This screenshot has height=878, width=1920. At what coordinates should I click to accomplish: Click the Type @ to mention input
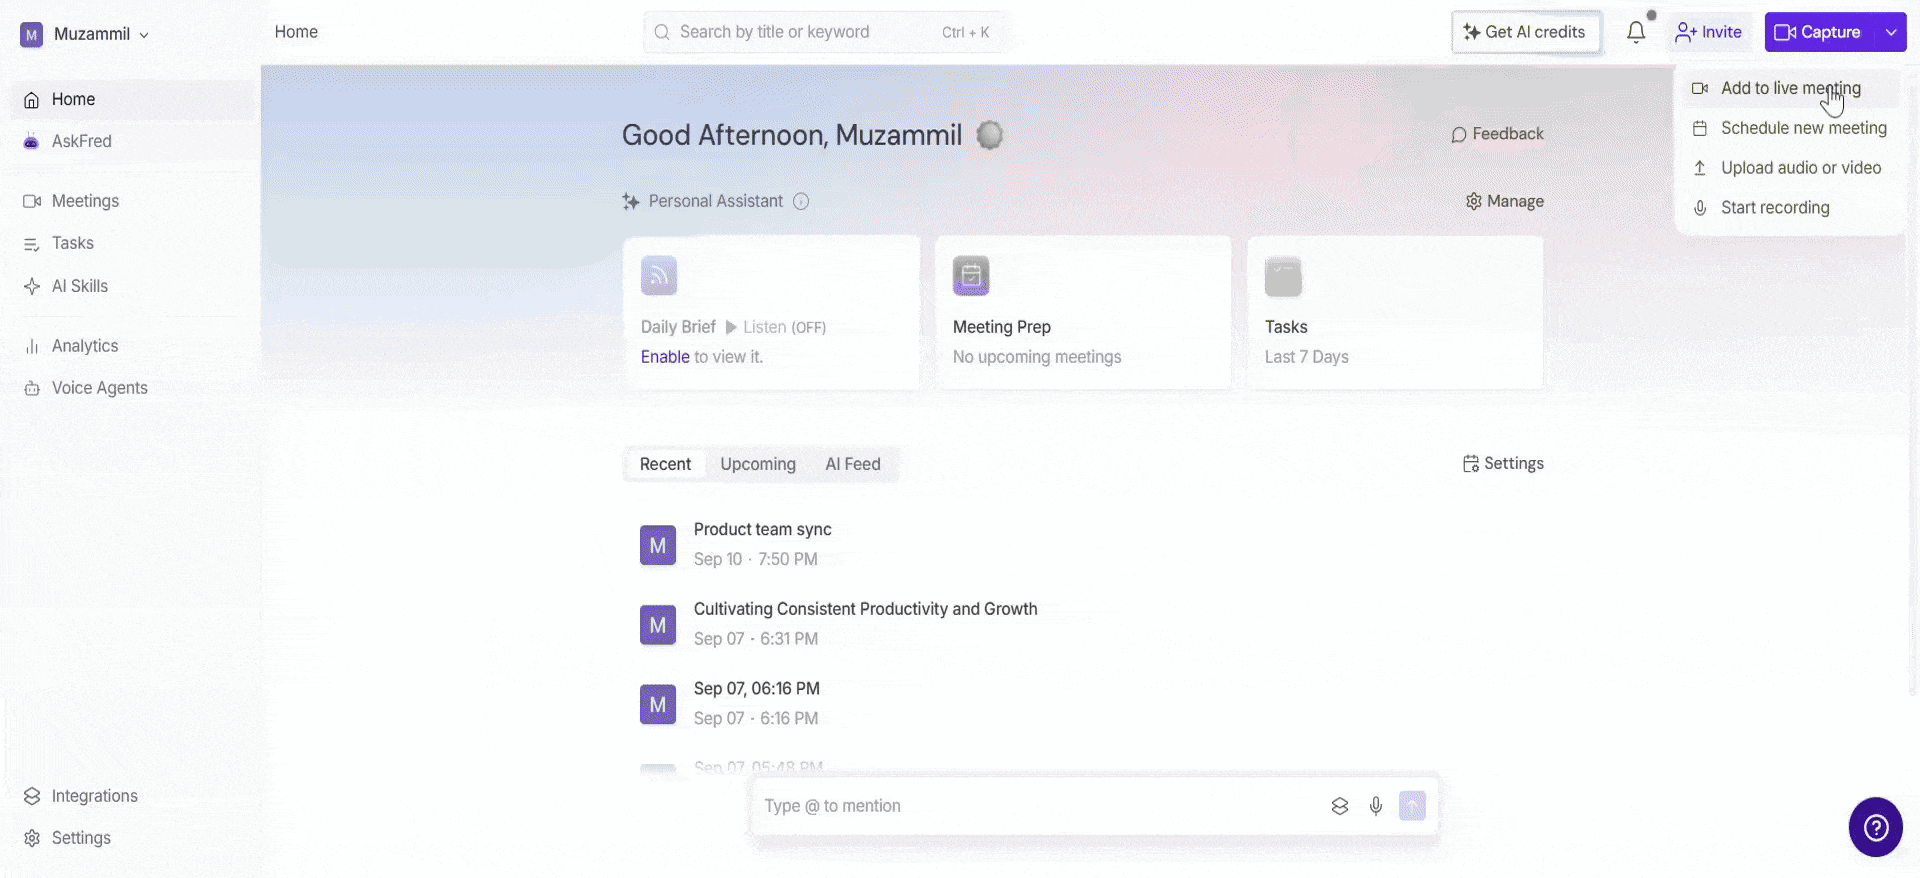click(1040, 806)
